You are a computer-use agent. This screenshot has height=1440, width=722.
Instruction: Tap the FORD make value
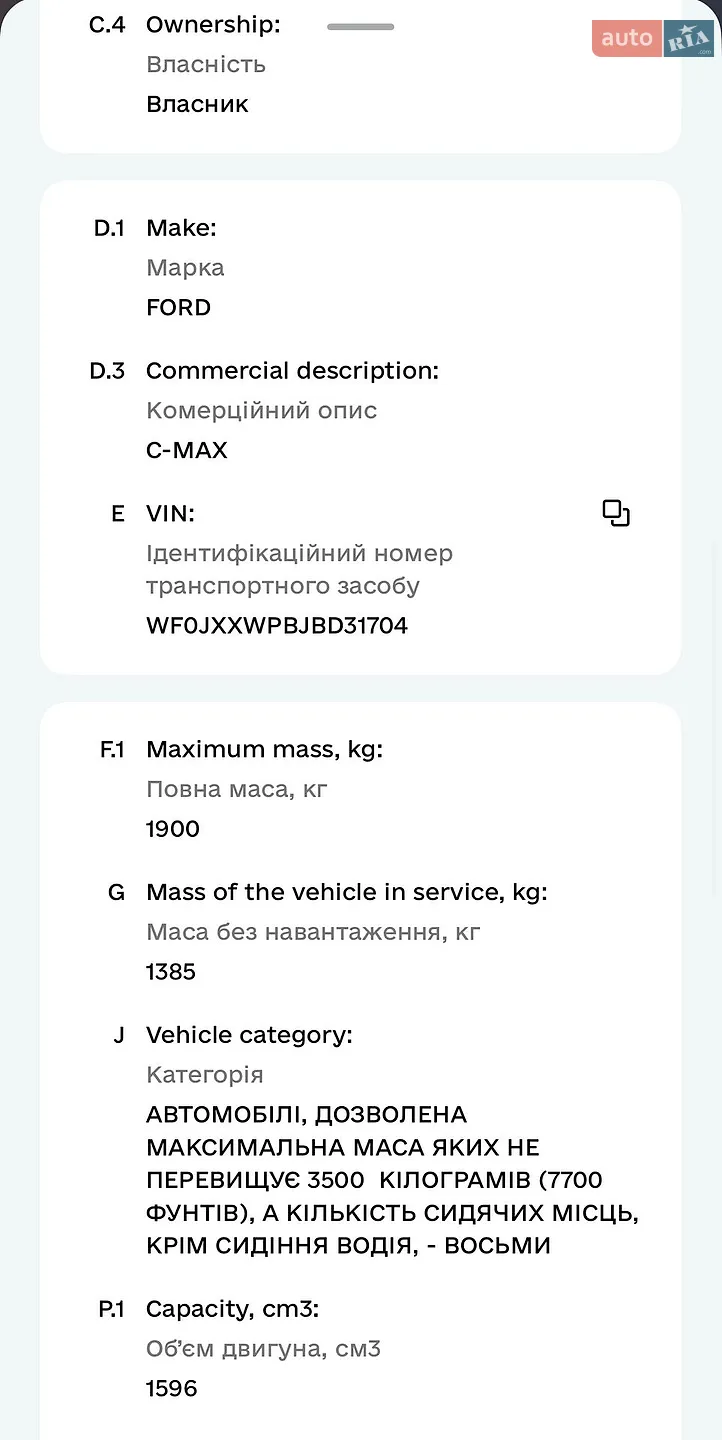point(179,307)
